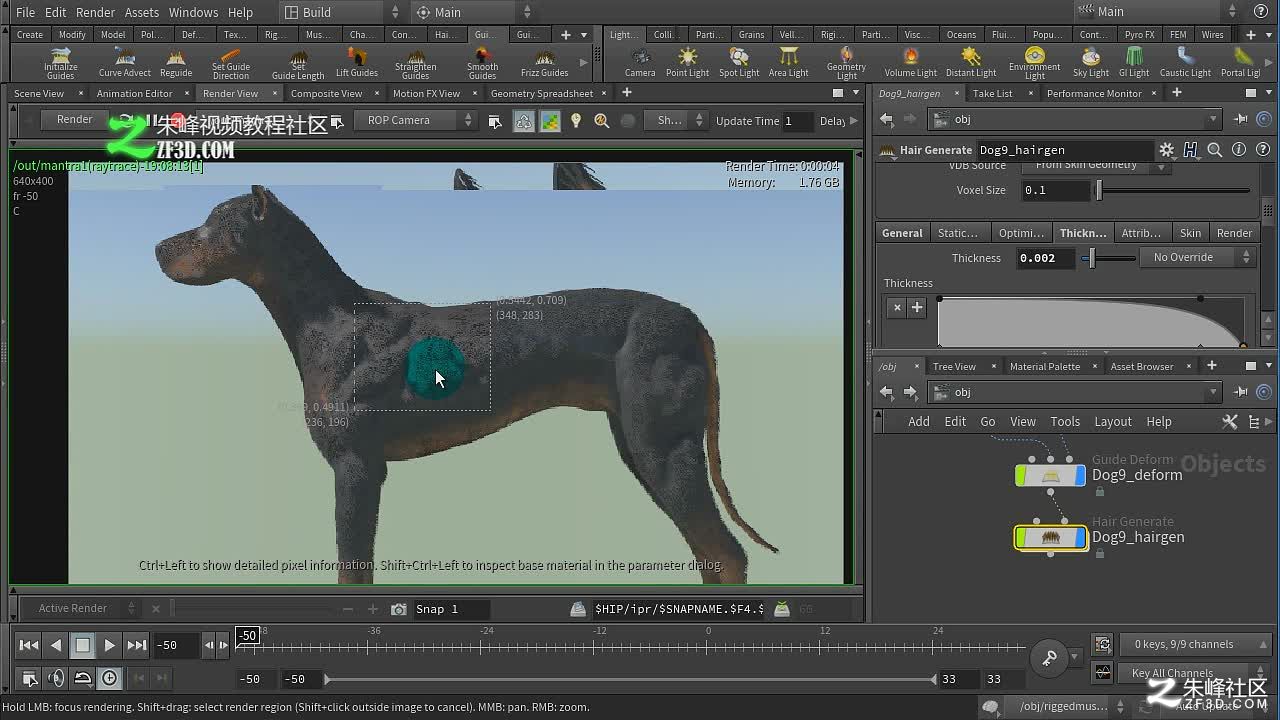
Task: Select the Smooth Guides shelf tool
Action: tap(482, 63)
